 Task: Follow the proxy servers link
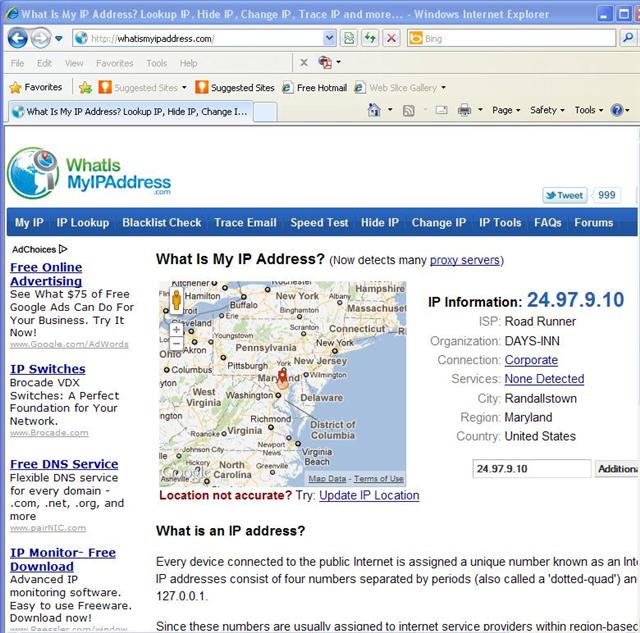coord(465,260)
